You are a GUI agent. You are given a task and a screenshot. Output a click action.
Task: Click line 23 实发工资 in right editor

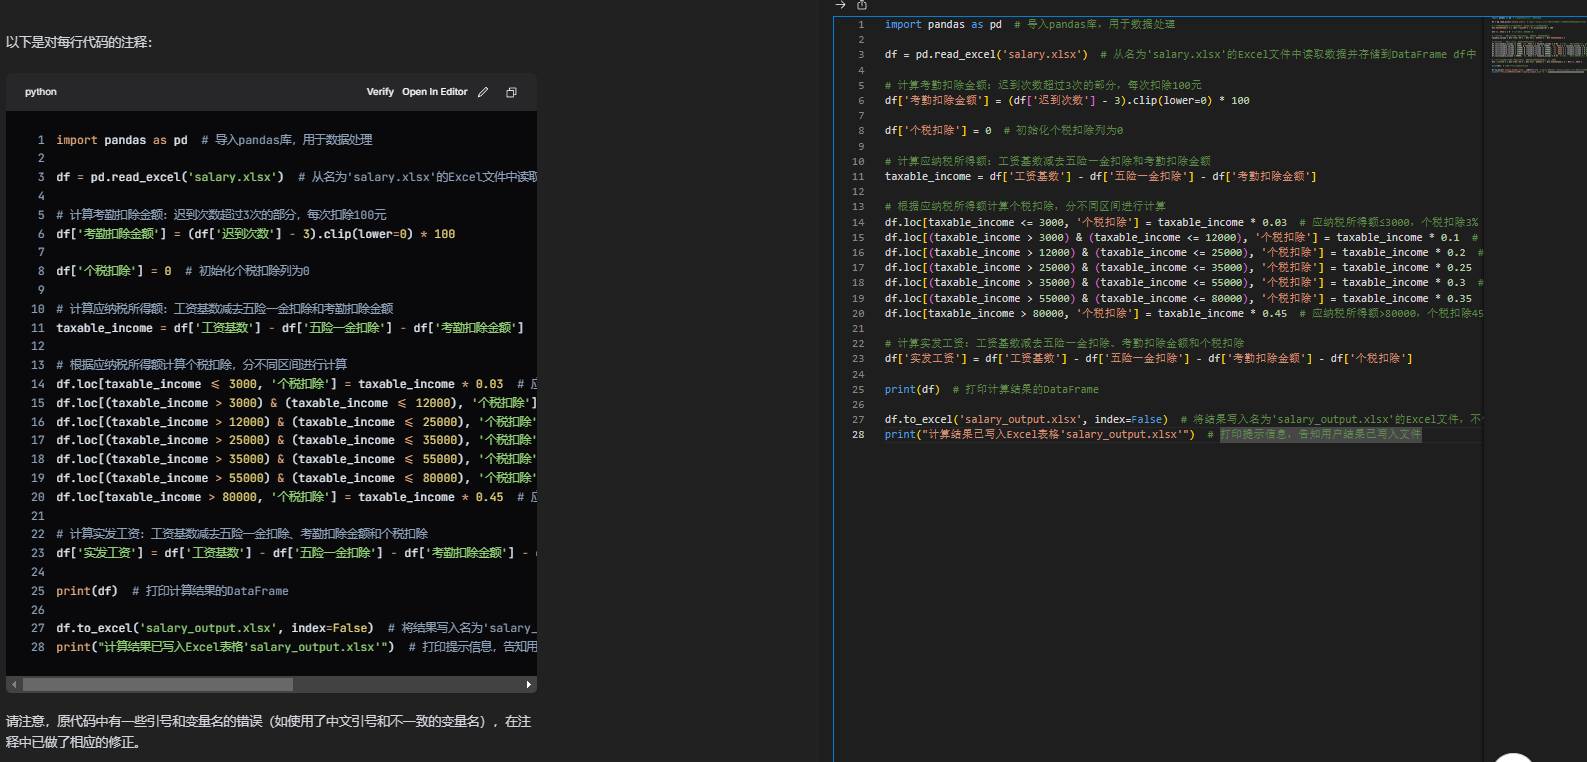[1149, 358]
